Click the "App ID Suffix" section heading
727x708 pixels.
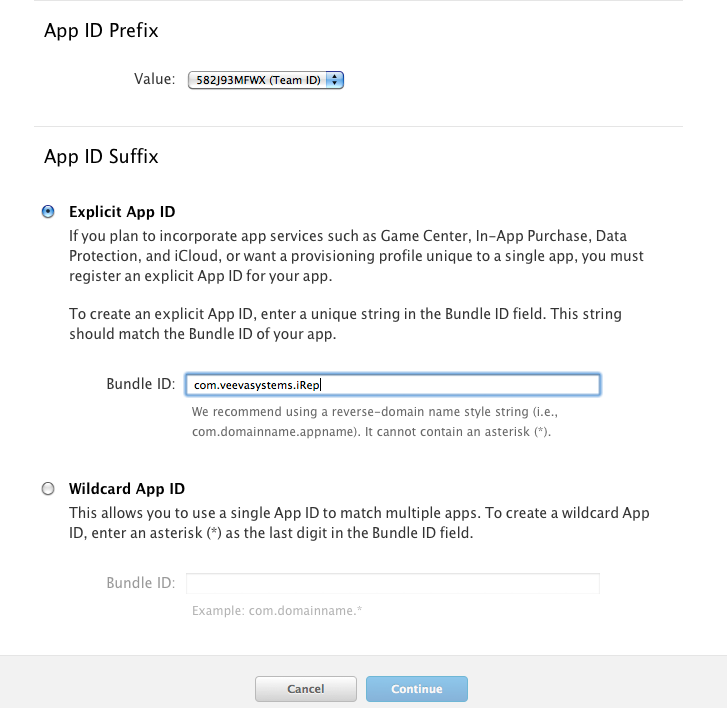(x=101, y=156)
